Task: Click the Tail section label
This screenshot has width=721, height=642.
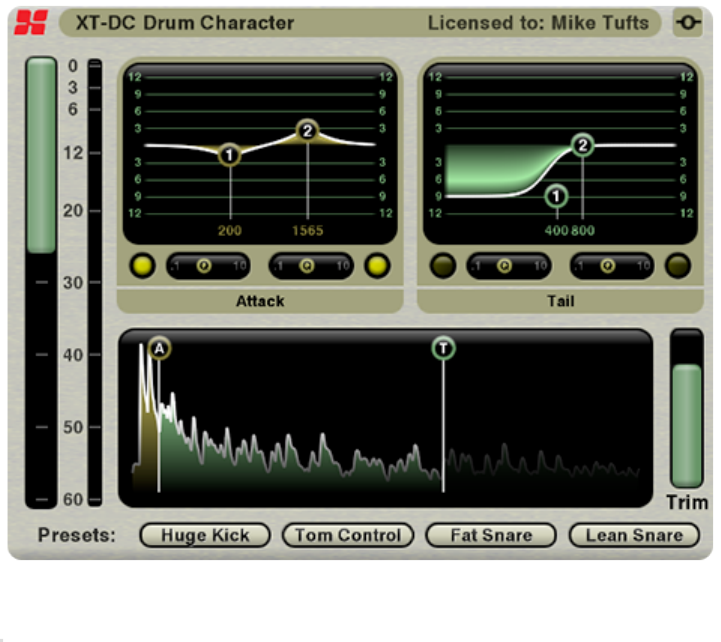Action: coord(561,301)
